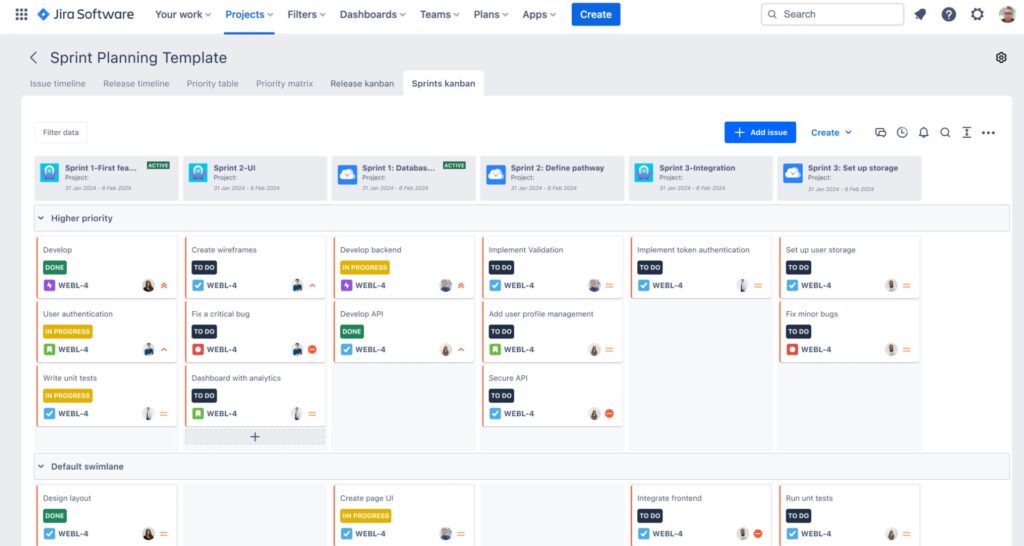Click the board settings gear beside title
Image resolution: width=1024 pixels, height=546 pixels.
coord(1000,57)
